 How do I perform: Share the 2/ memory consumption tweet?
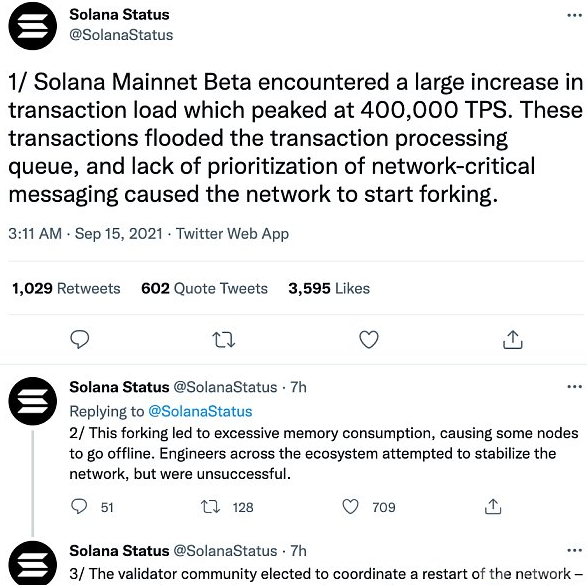pos(493,507)
